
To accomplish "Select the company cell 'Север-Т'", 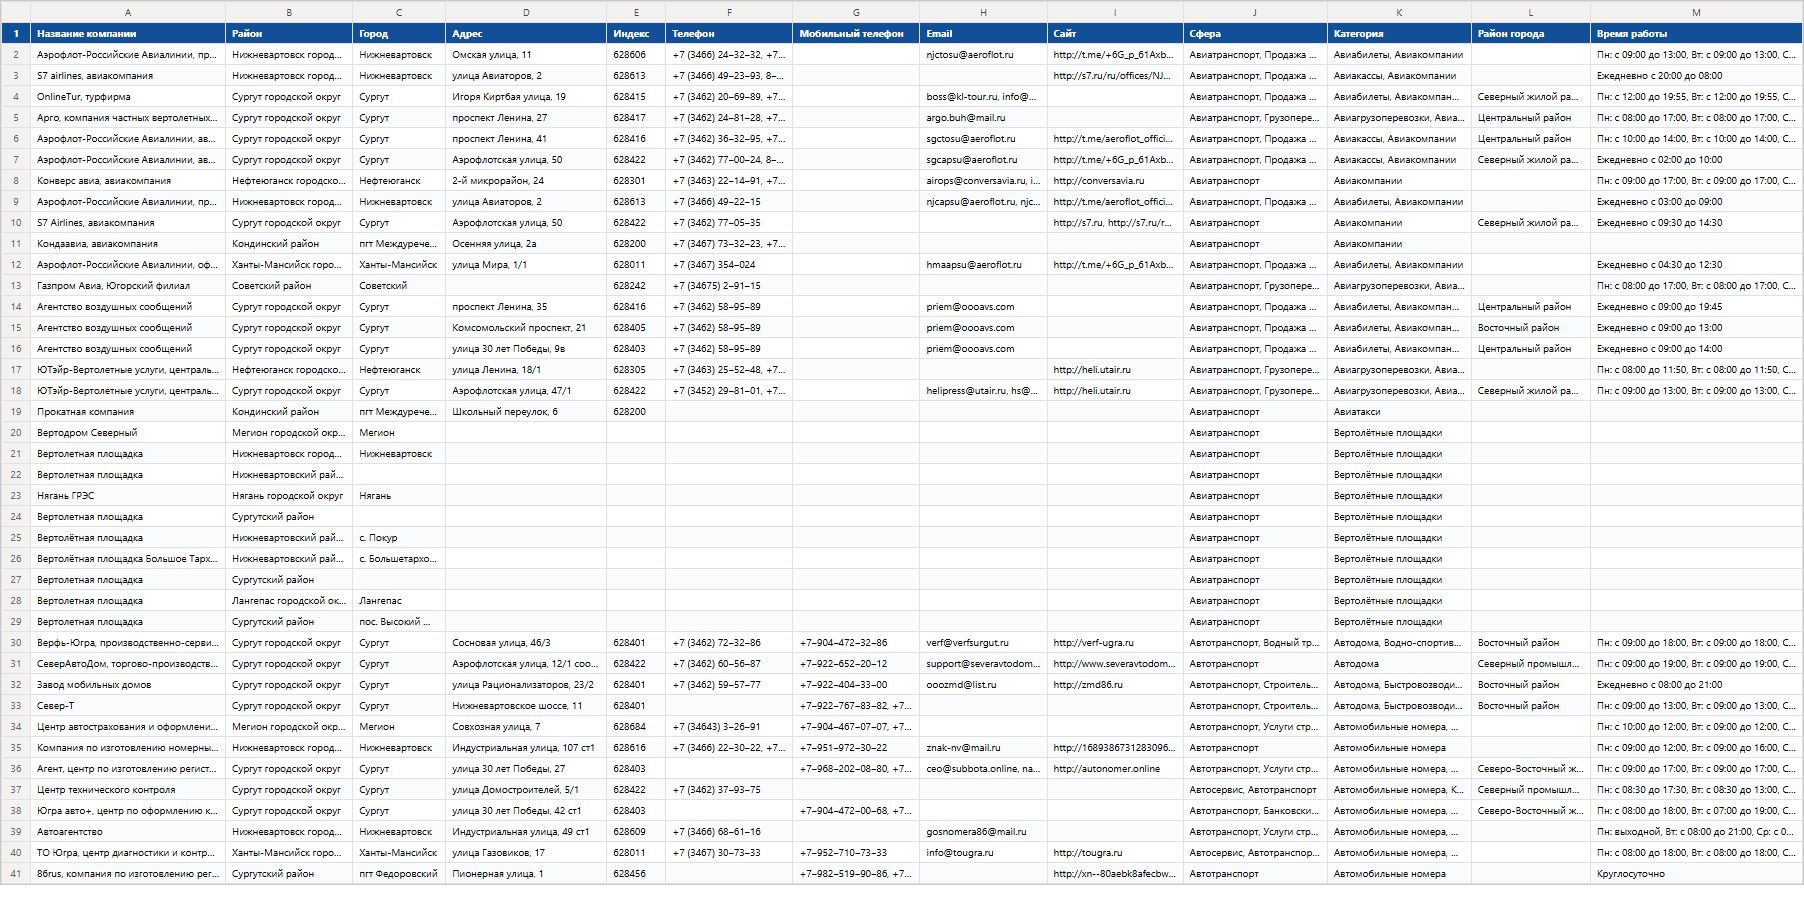I will [128, 705].
